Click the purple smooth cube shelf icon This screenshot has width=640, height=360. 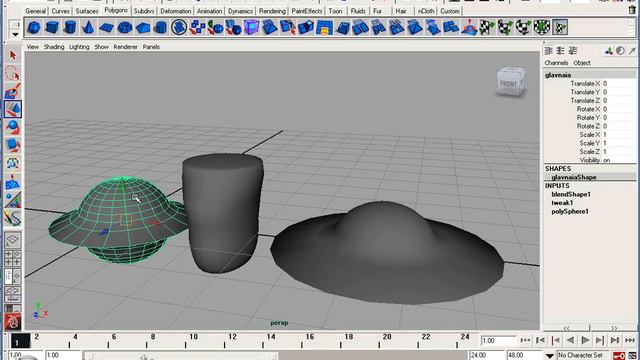(251, 27)
